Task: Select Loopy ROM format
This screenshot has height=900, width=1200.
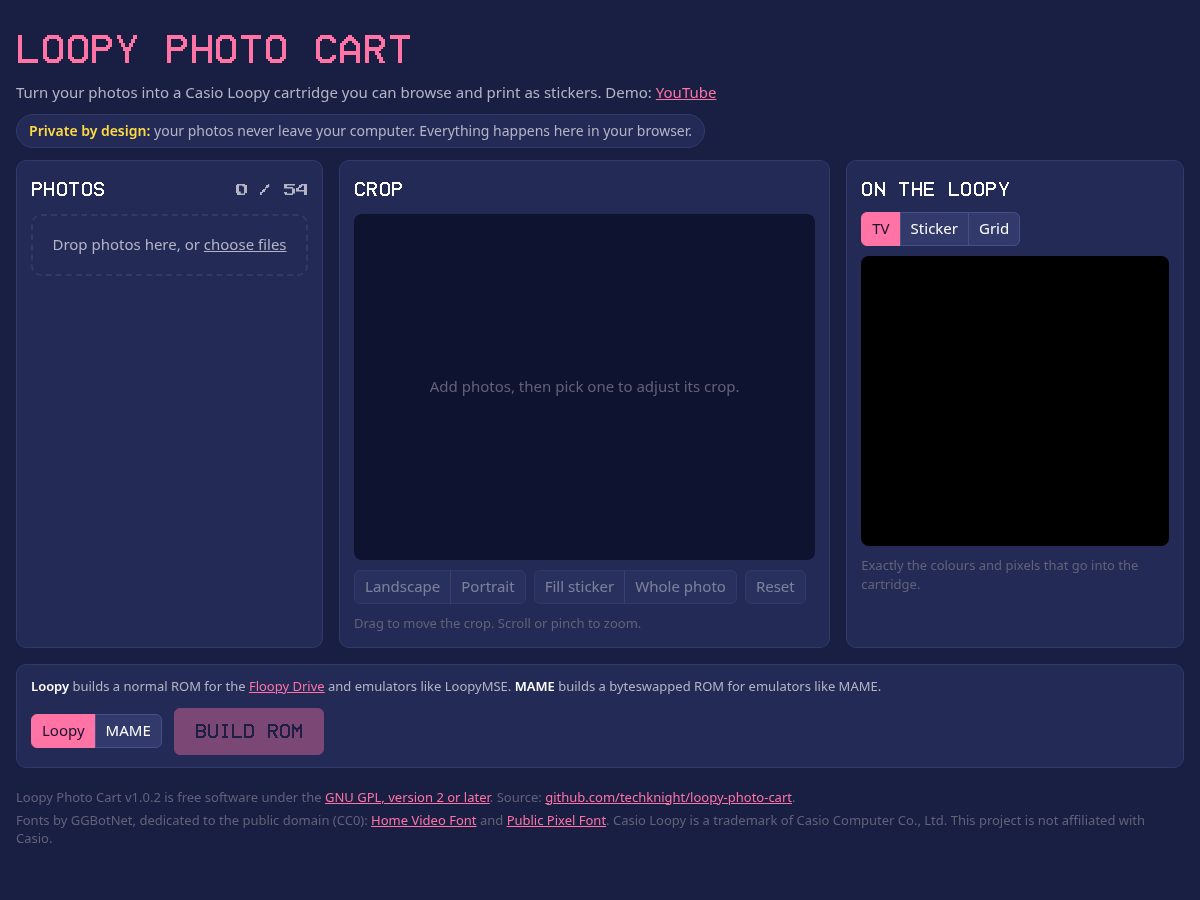Action: 63,731
